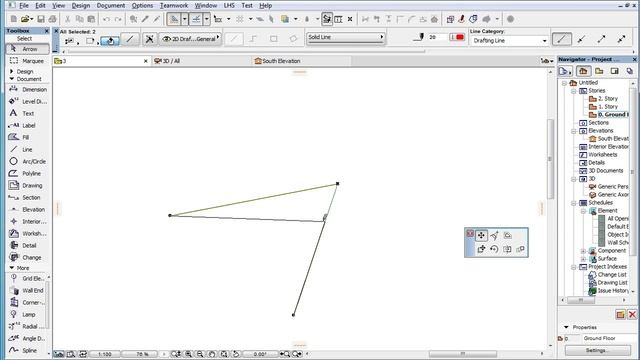The height and width of the screenshot is (360, 640).
Task: Collapse the Document toolbox group
Action: [11, 79]
